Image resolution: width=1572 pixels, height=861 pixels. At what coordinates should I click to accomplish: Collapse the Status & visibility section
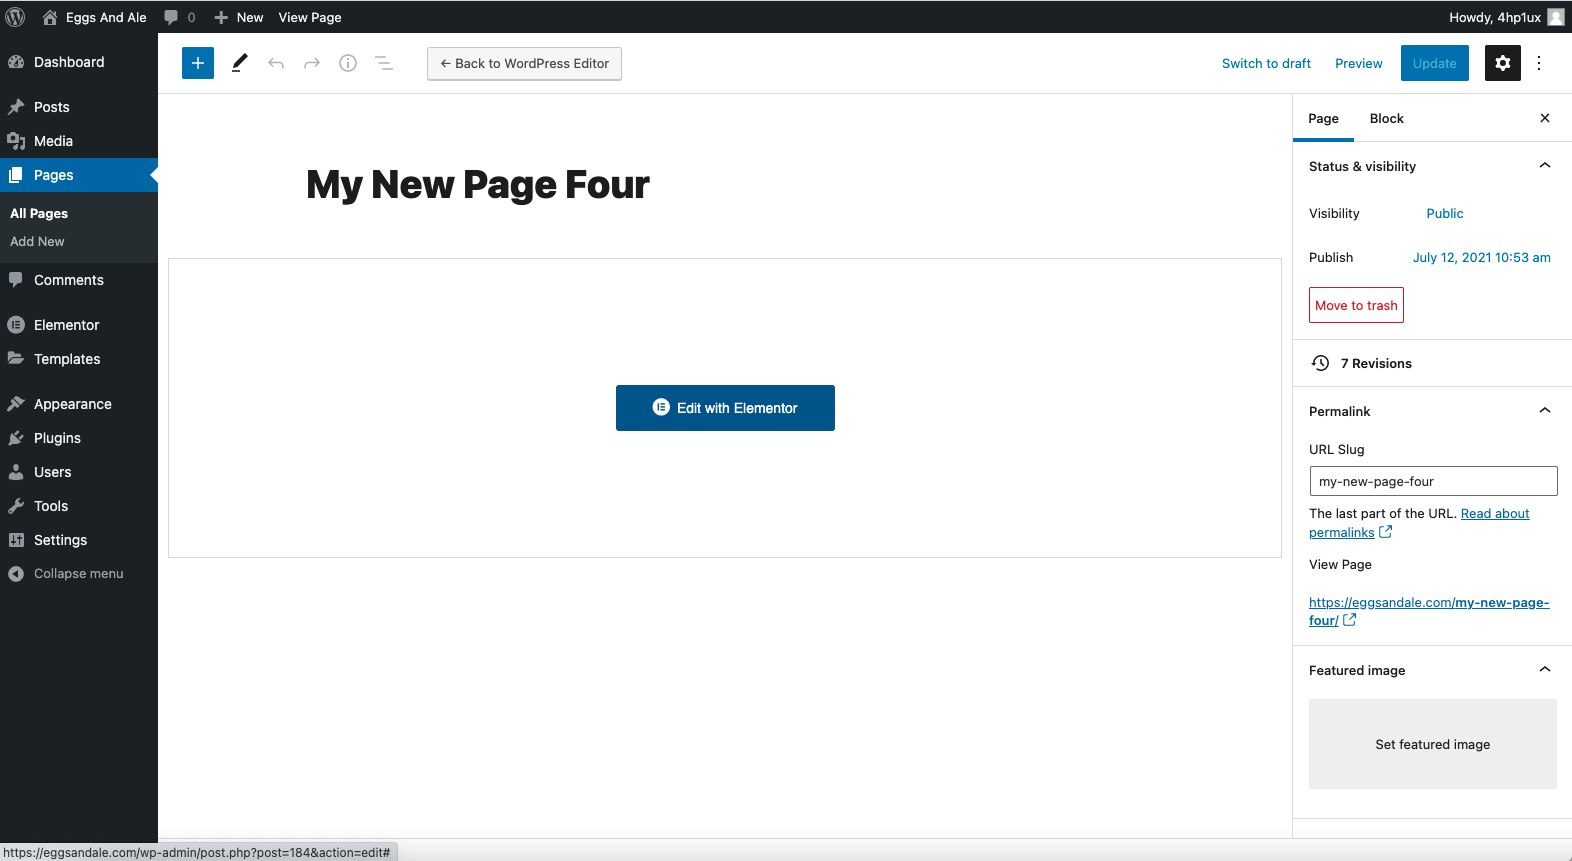1432,166
